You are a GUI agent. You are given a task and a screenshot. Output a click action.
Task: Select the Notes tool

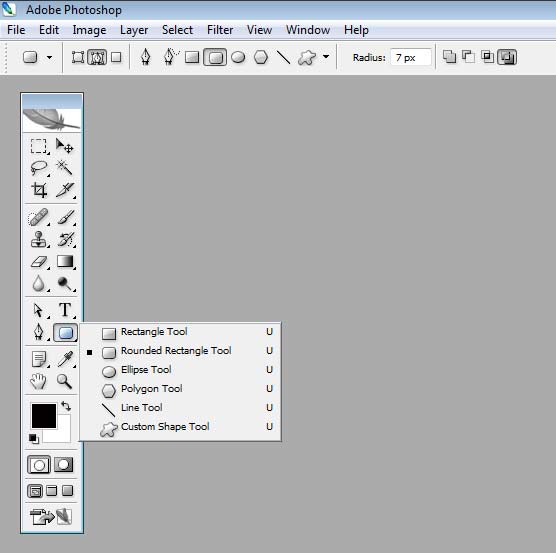pos(39,359)
